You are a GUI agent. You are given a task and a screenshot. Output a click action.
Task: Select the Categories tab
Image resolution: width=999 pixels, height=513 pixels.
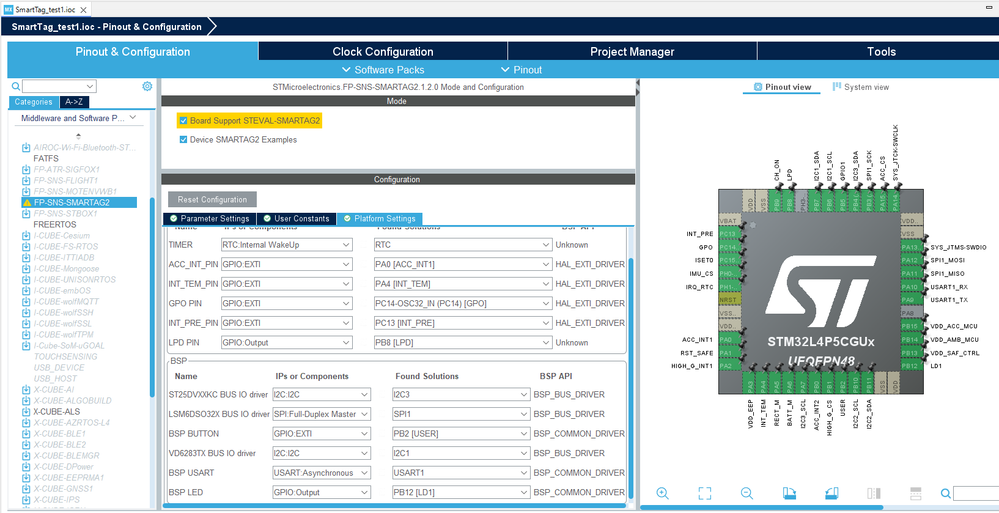tap(33, 102)
